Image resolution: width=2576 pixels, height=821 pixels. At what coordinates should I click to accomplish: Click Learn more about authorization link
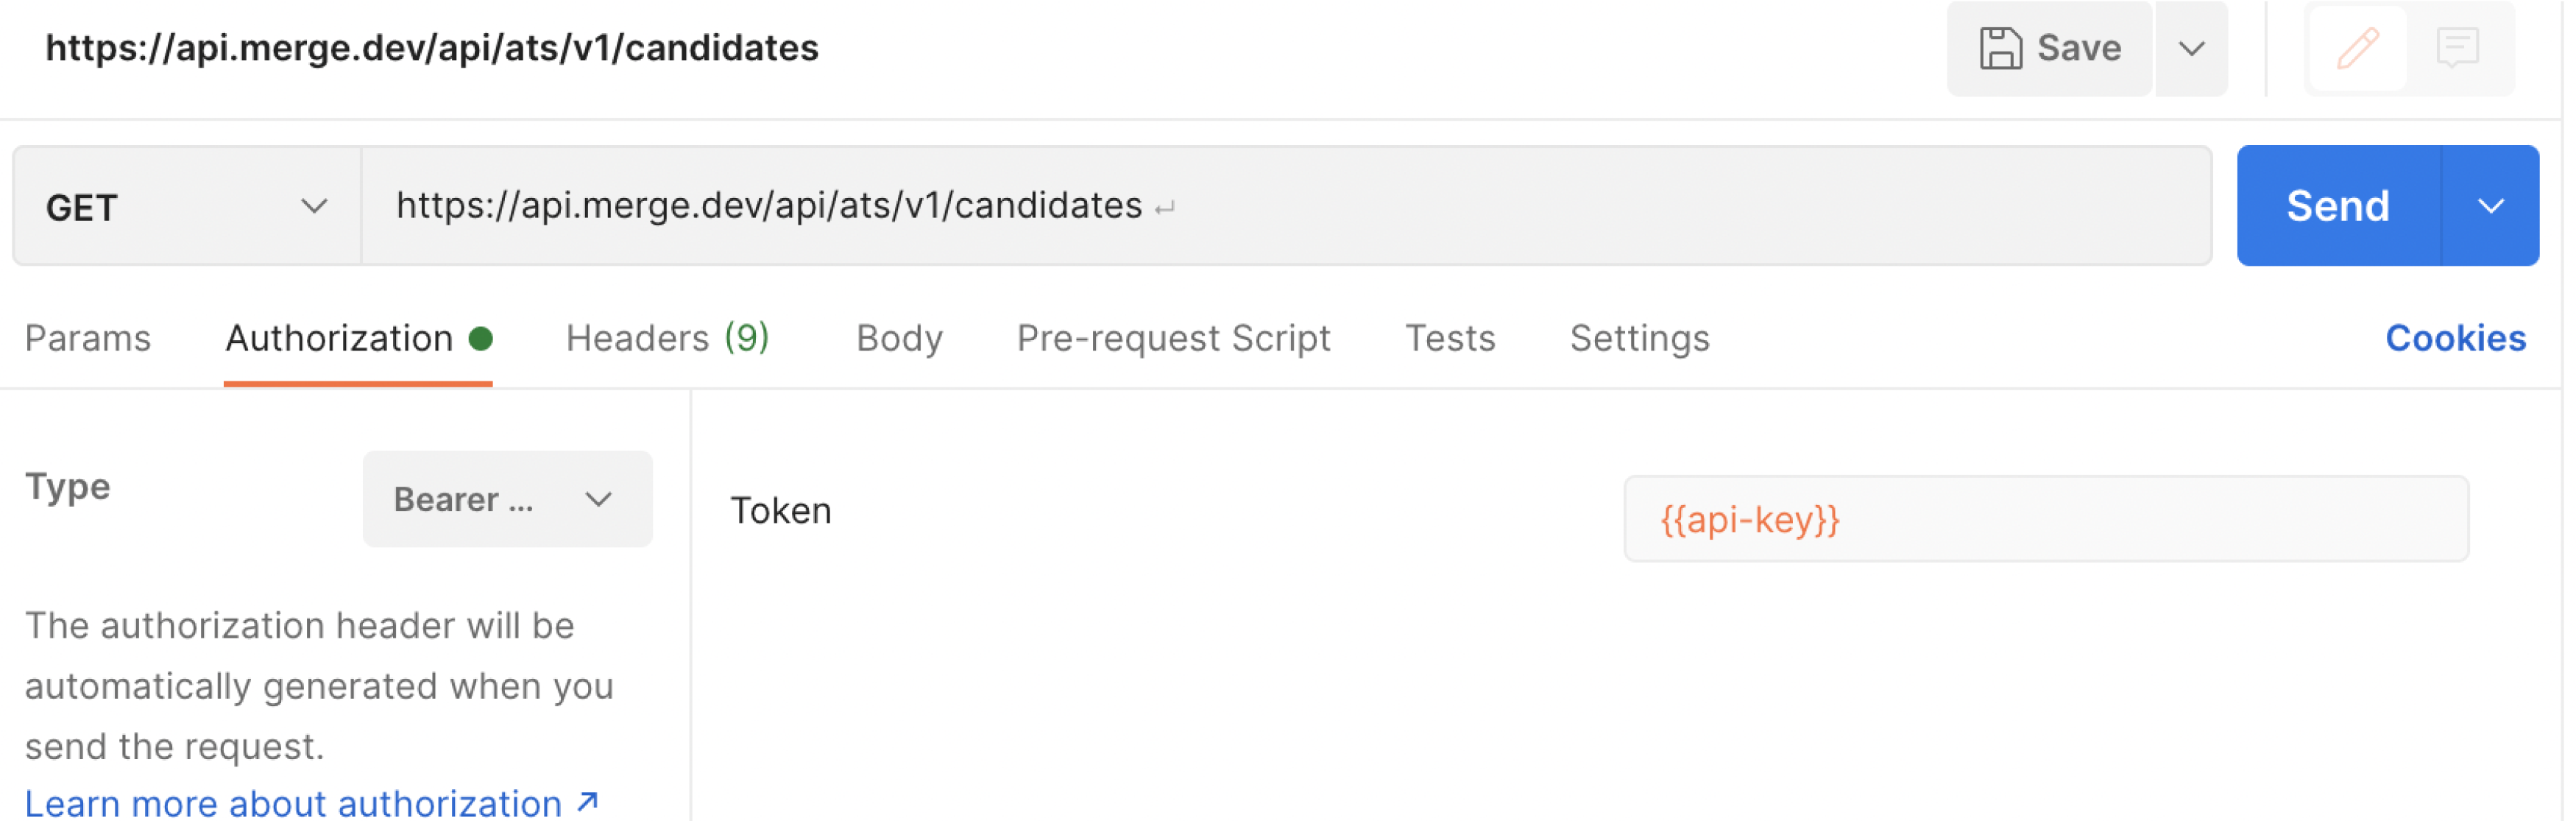tap(293, 803)
